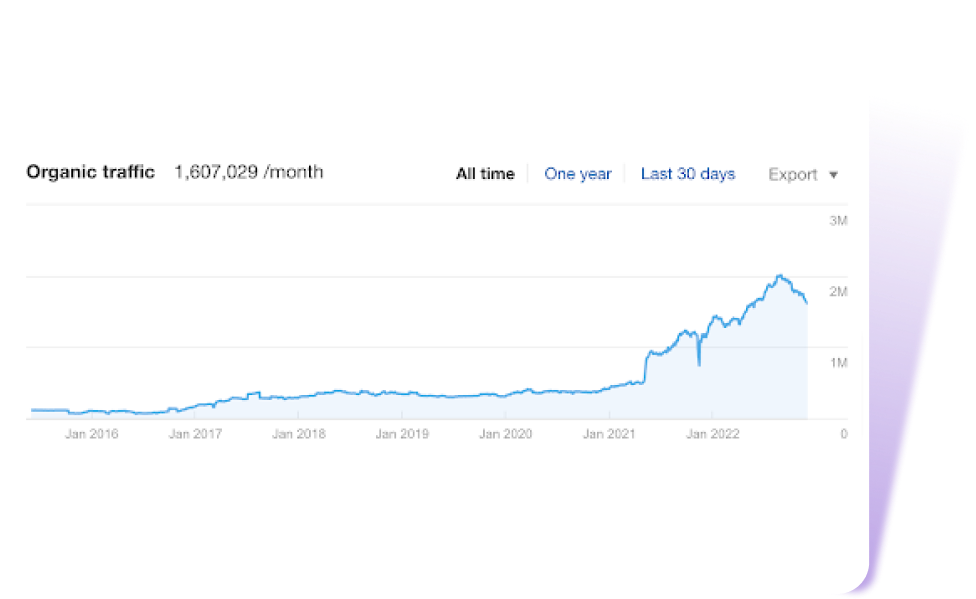This screenshot has width=976, height=599.
Task: Select the All time range tab
Action: tap(485, 174)
